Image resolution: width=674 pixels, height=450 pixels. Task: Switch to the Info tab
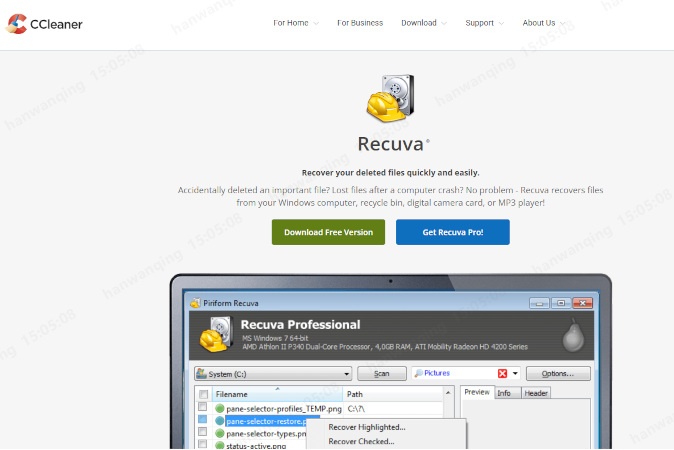(505, 393)
